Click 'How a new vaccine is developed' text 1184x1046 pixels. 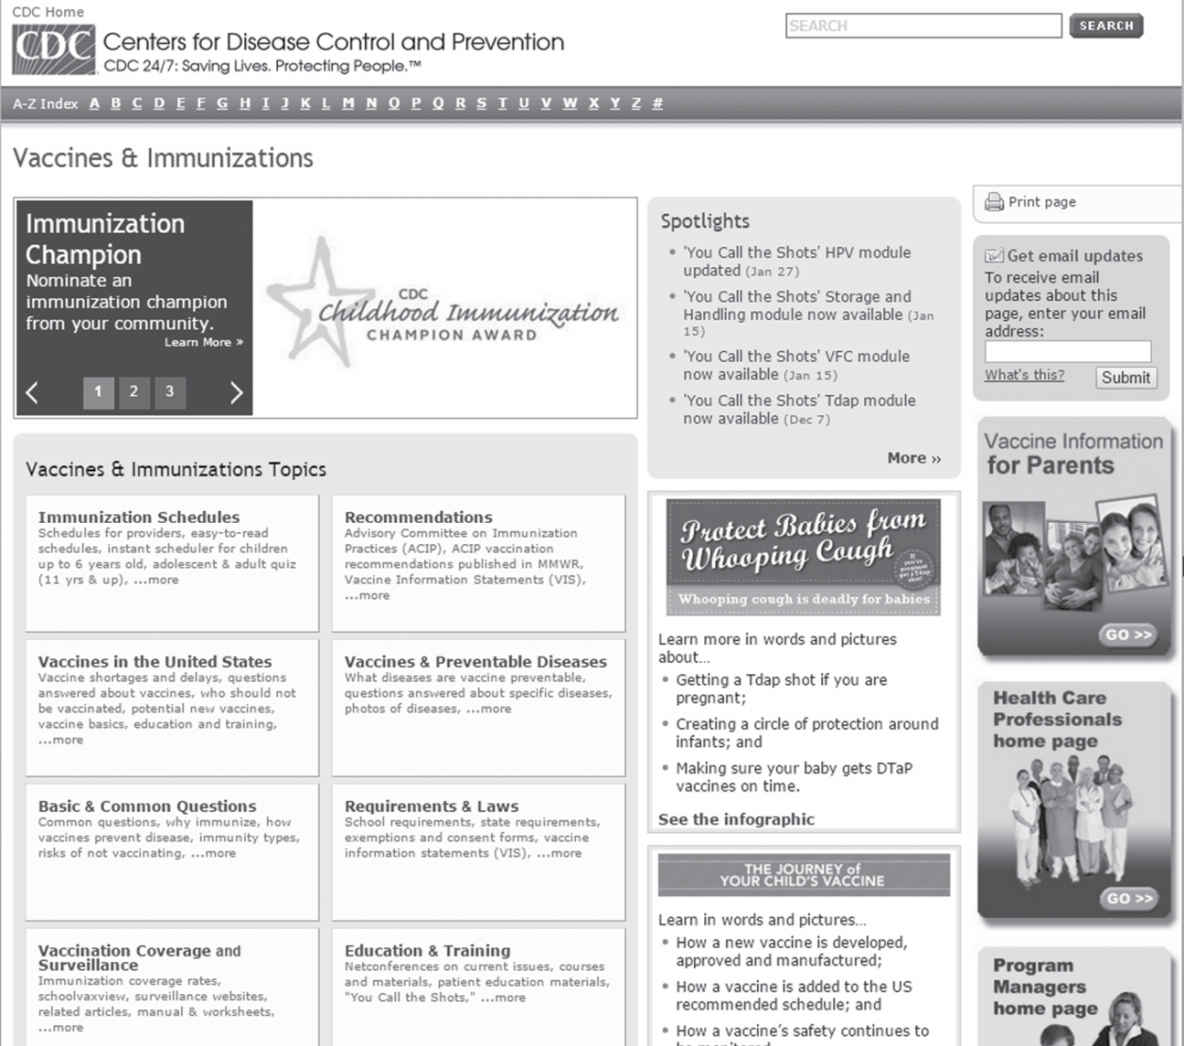click(x=791, y=952)
